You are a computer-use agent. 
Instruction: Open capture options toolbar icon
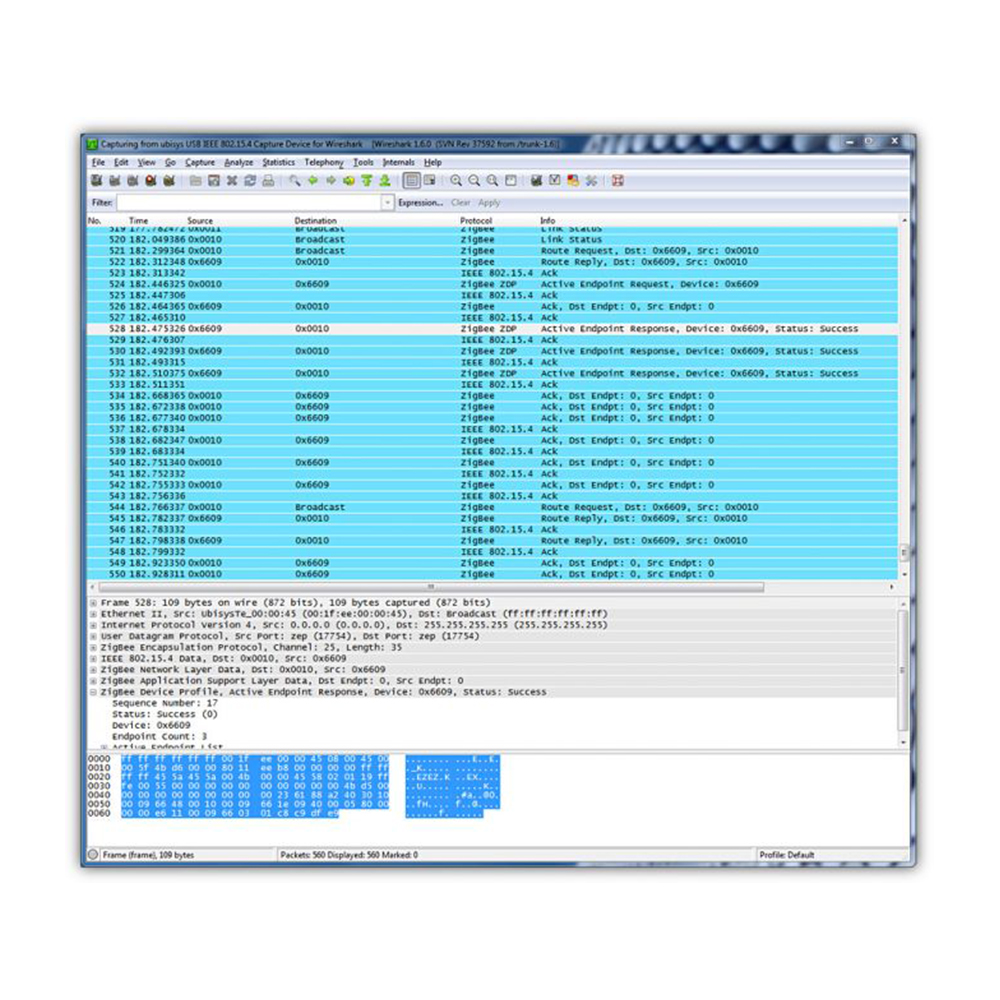tap(115, 181)
